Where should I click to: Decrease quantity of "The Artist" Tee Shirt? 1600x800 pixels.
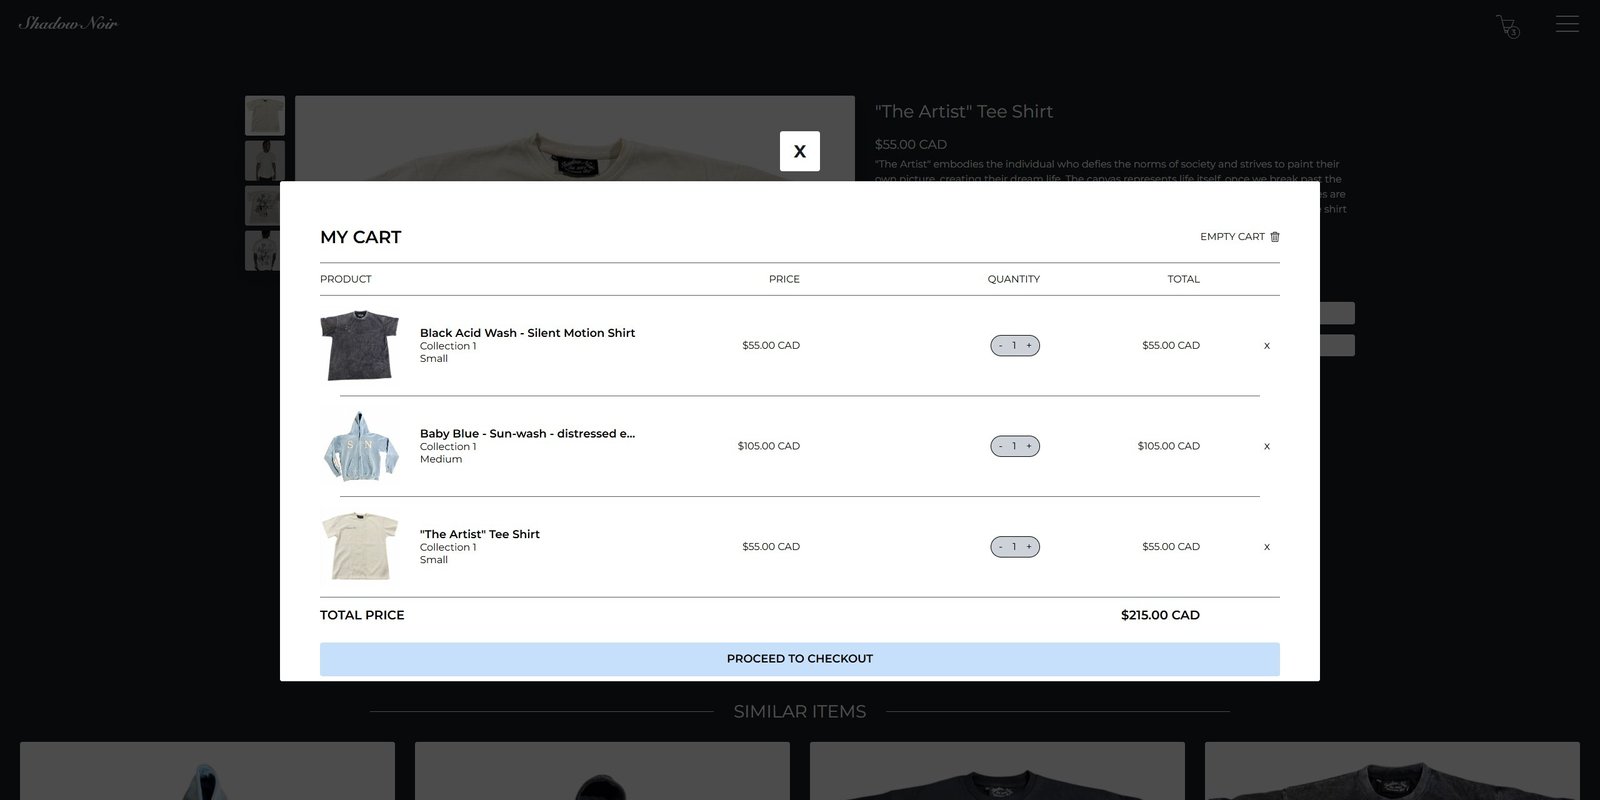pyautogui.click(x=1000, y=547)
